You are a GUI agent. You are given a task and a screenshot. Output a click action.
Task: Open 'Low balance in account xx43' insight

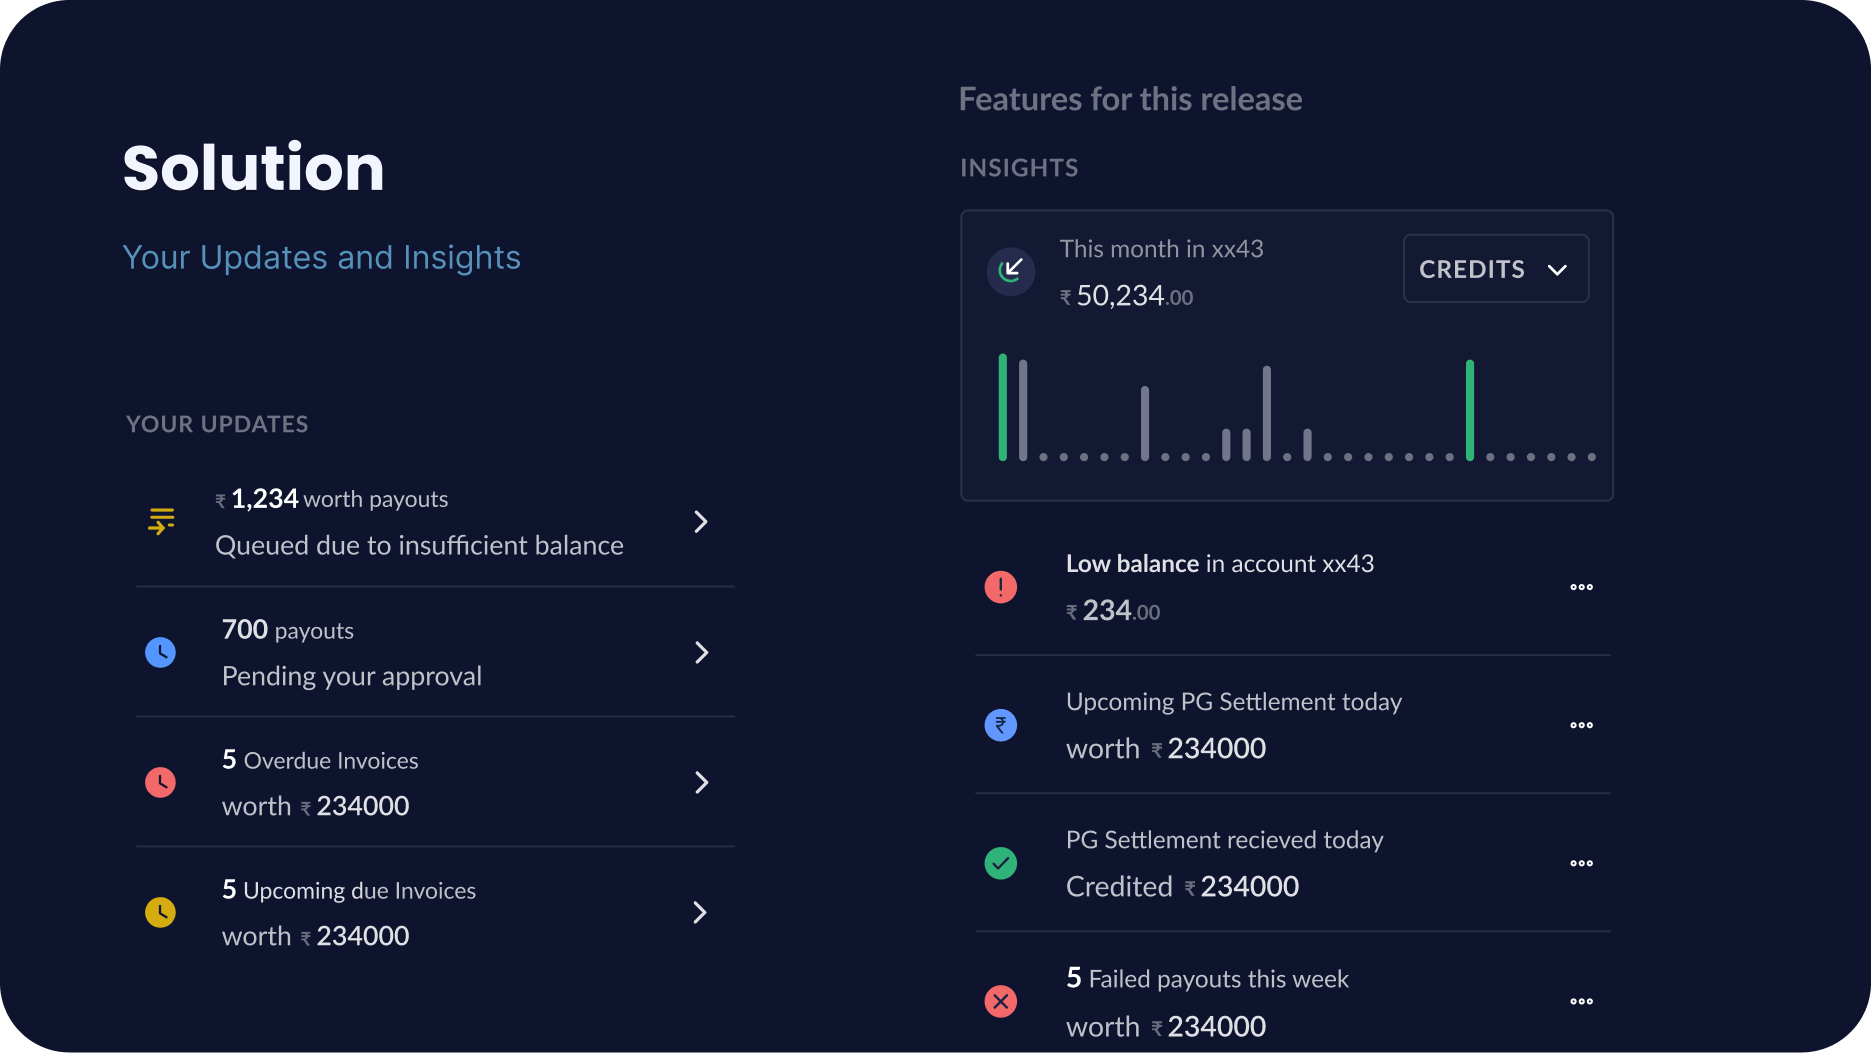point(1292,587)
